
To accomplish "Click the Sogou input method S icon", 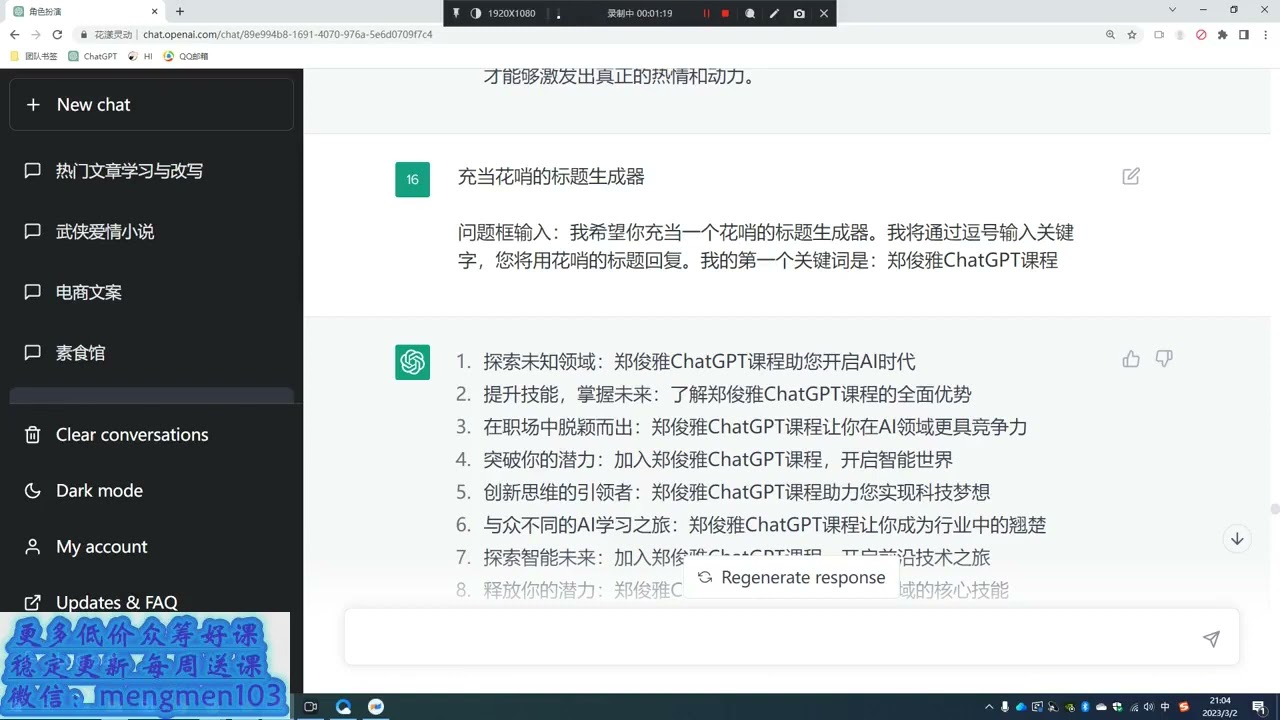I will 1184,707.
